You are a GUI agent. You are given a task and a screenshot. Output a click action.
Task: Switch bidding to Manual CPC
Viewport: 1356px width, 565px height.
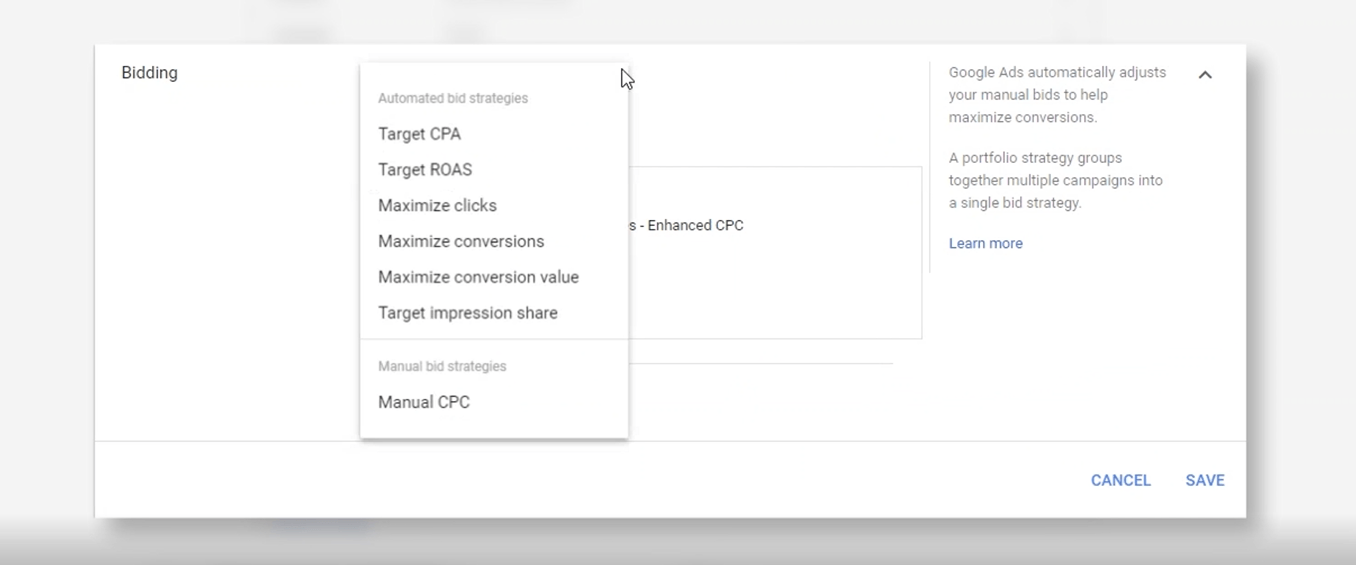pyautogui.click(x=424, y=402)
